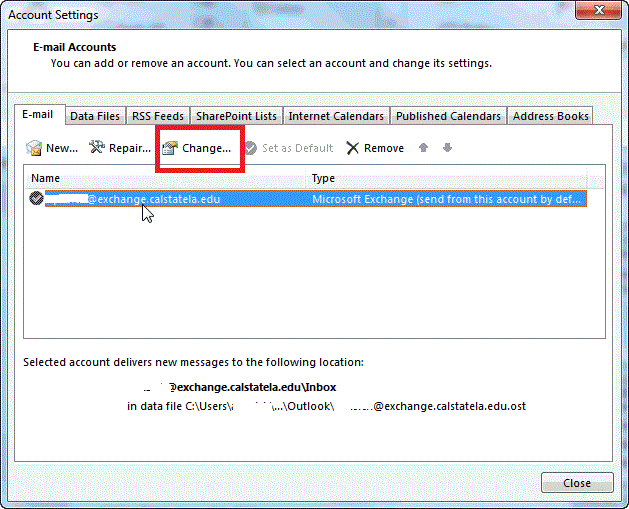Click the New account envelope icon
The image size is (629, 509).
pos(34,148)
